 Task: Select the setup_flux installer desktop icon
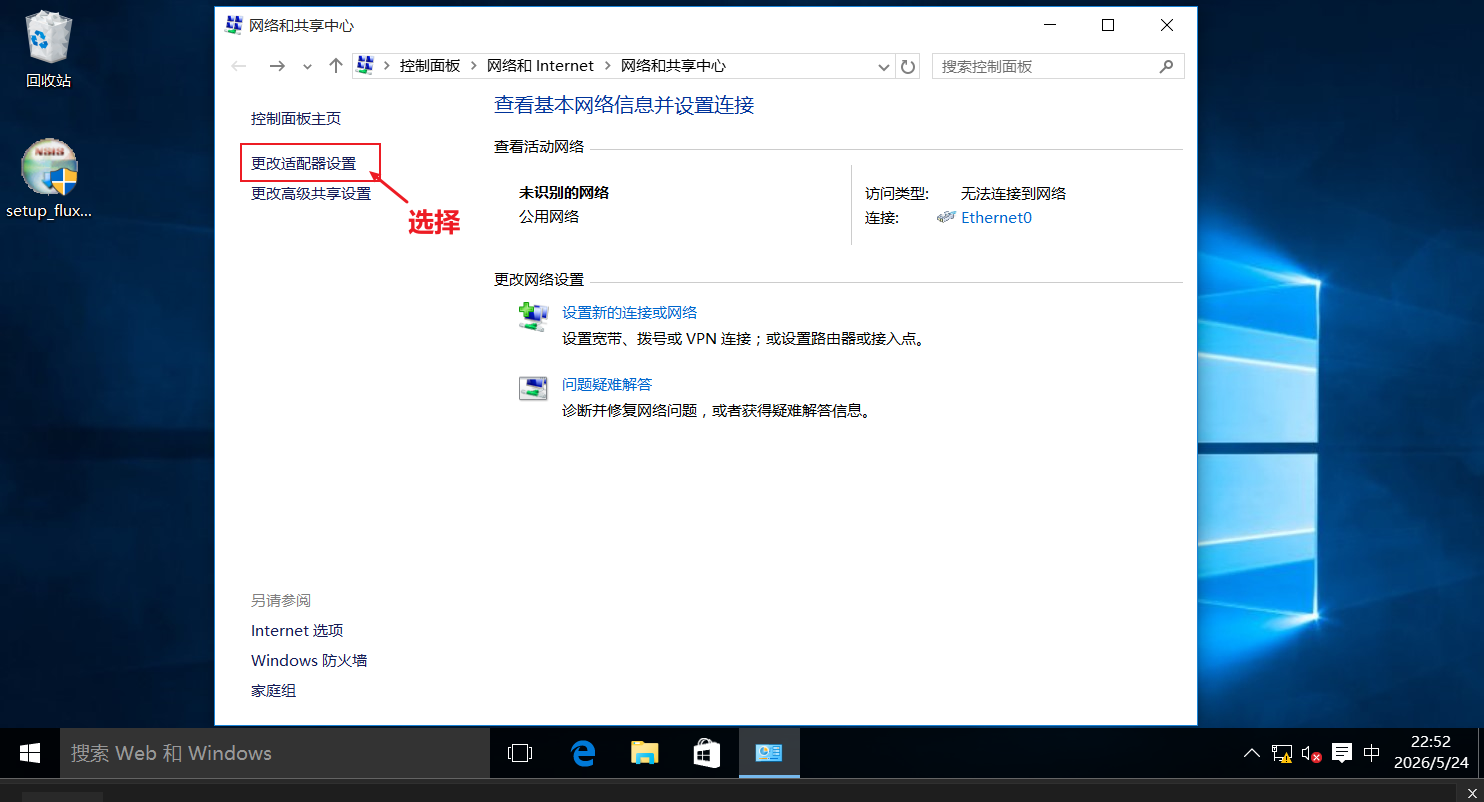49,178
